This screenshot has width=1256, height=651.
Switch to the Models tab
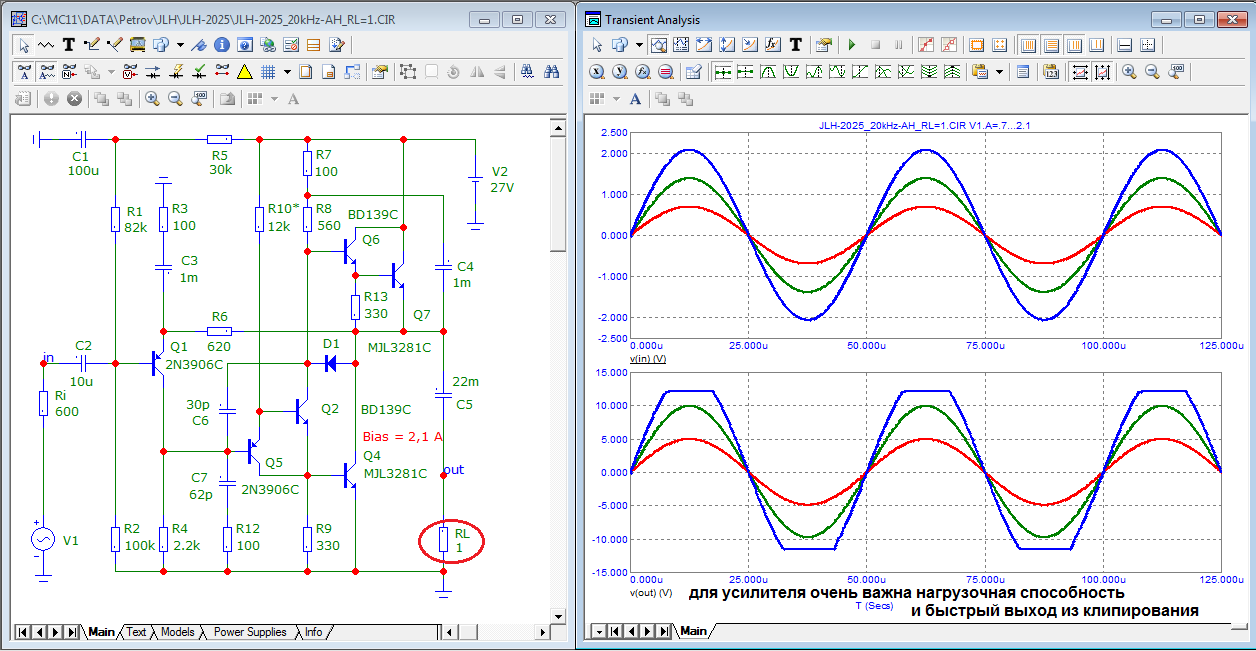177,632
